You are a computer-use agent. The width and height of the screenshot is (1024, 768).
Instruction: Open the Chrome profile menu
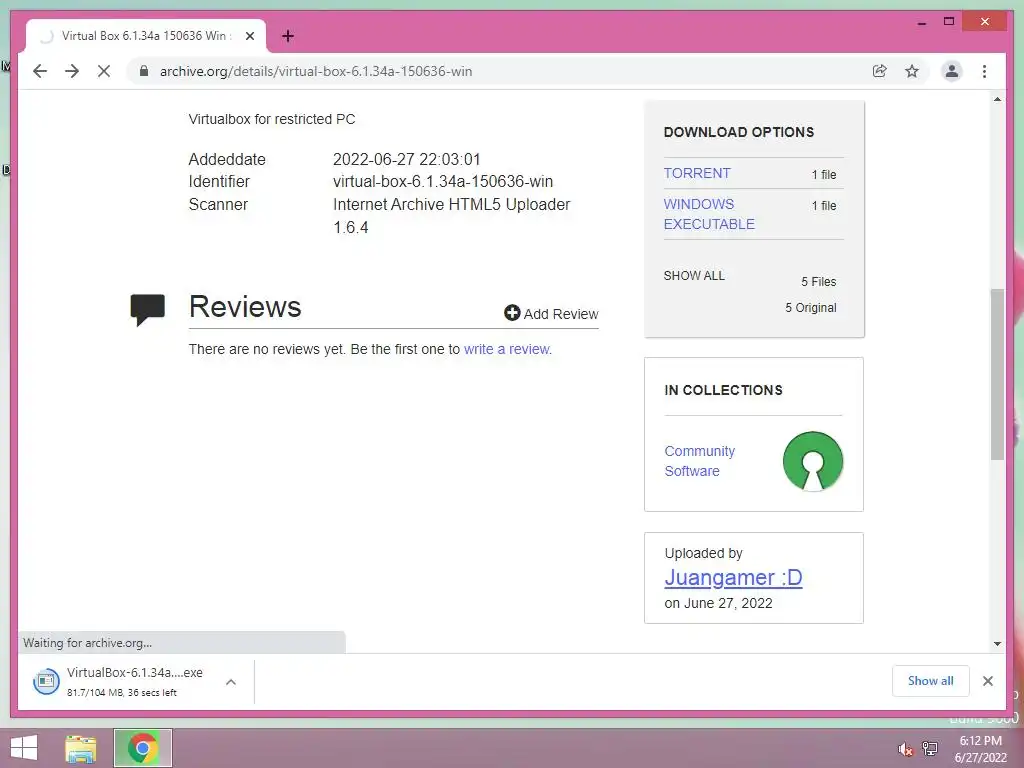tap(952, 71)
